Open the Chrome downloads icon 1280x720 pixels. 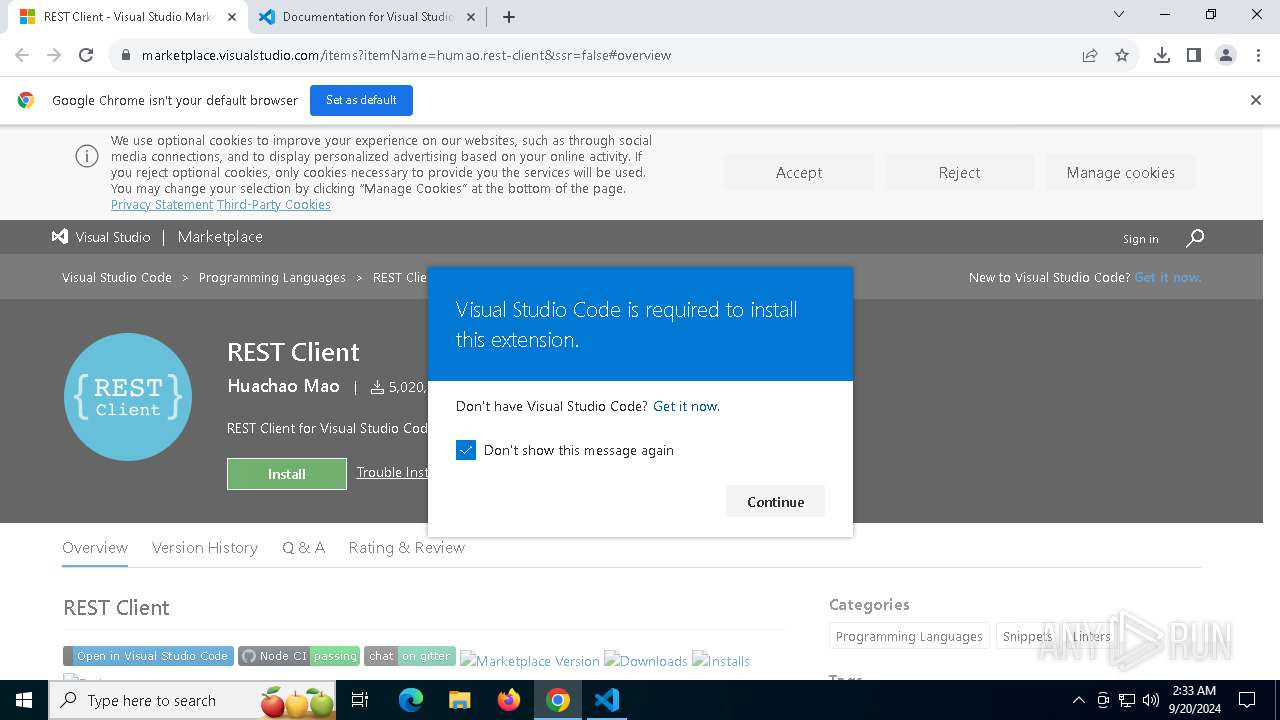(1162, 55)
